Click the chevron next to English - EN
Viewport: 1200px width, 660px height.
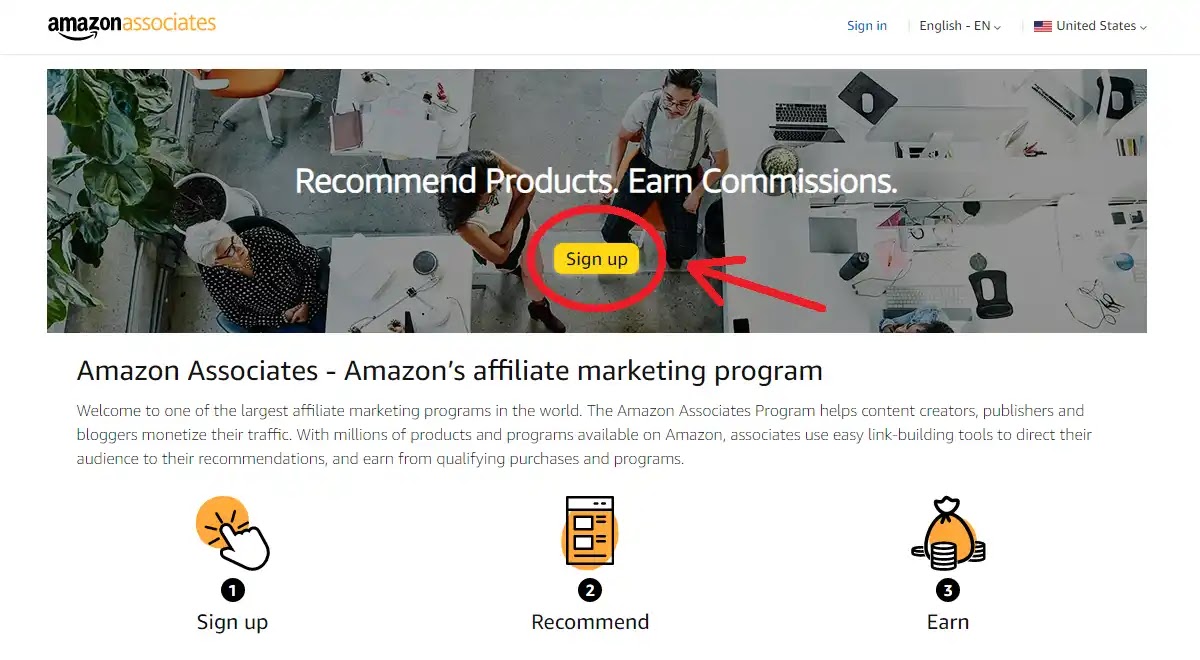point(997,28)
